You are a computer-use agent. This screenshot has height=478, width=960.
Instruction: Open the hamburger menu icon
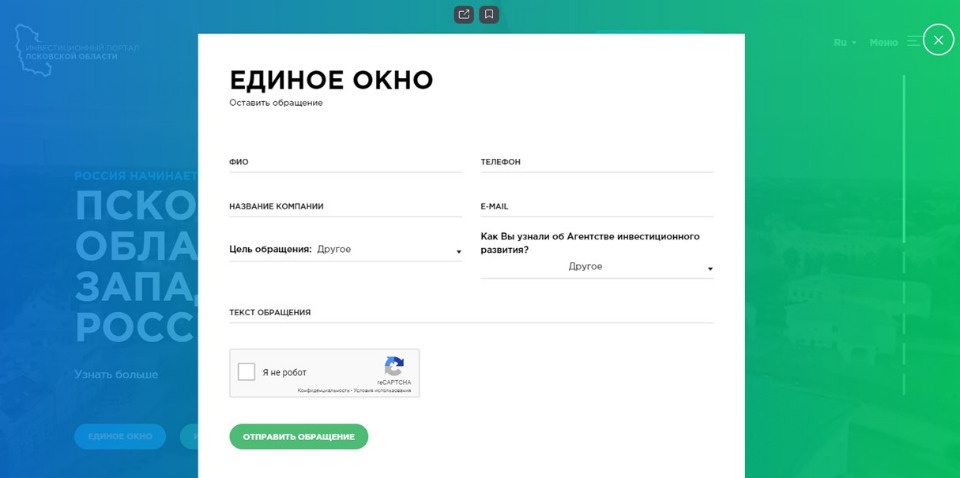[x=913, y=42]
